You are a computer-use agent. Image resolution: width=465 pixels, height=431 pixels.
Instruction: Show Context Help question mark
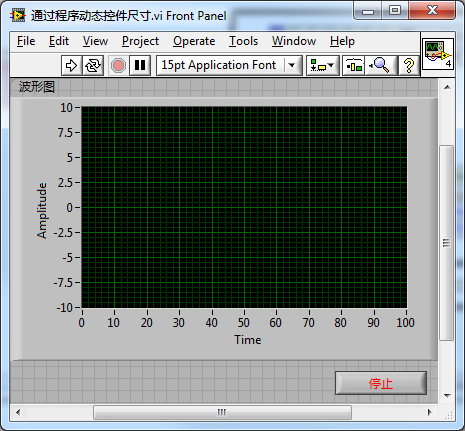[x=409, y=65]
